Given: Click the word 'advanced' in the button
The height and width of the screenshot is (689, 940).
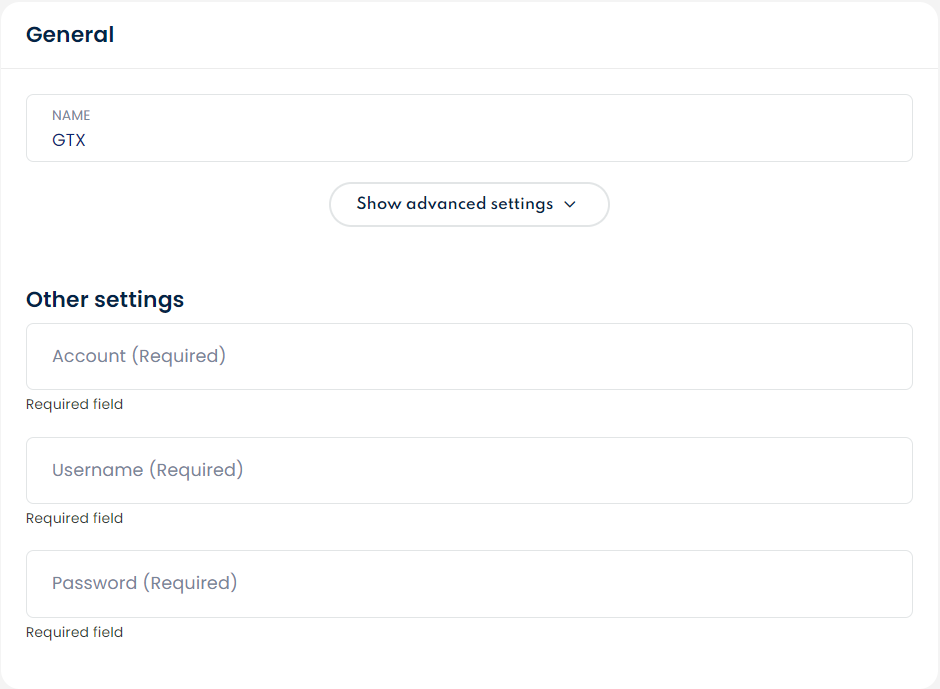Looking at the screenshot, I should 445,204.
